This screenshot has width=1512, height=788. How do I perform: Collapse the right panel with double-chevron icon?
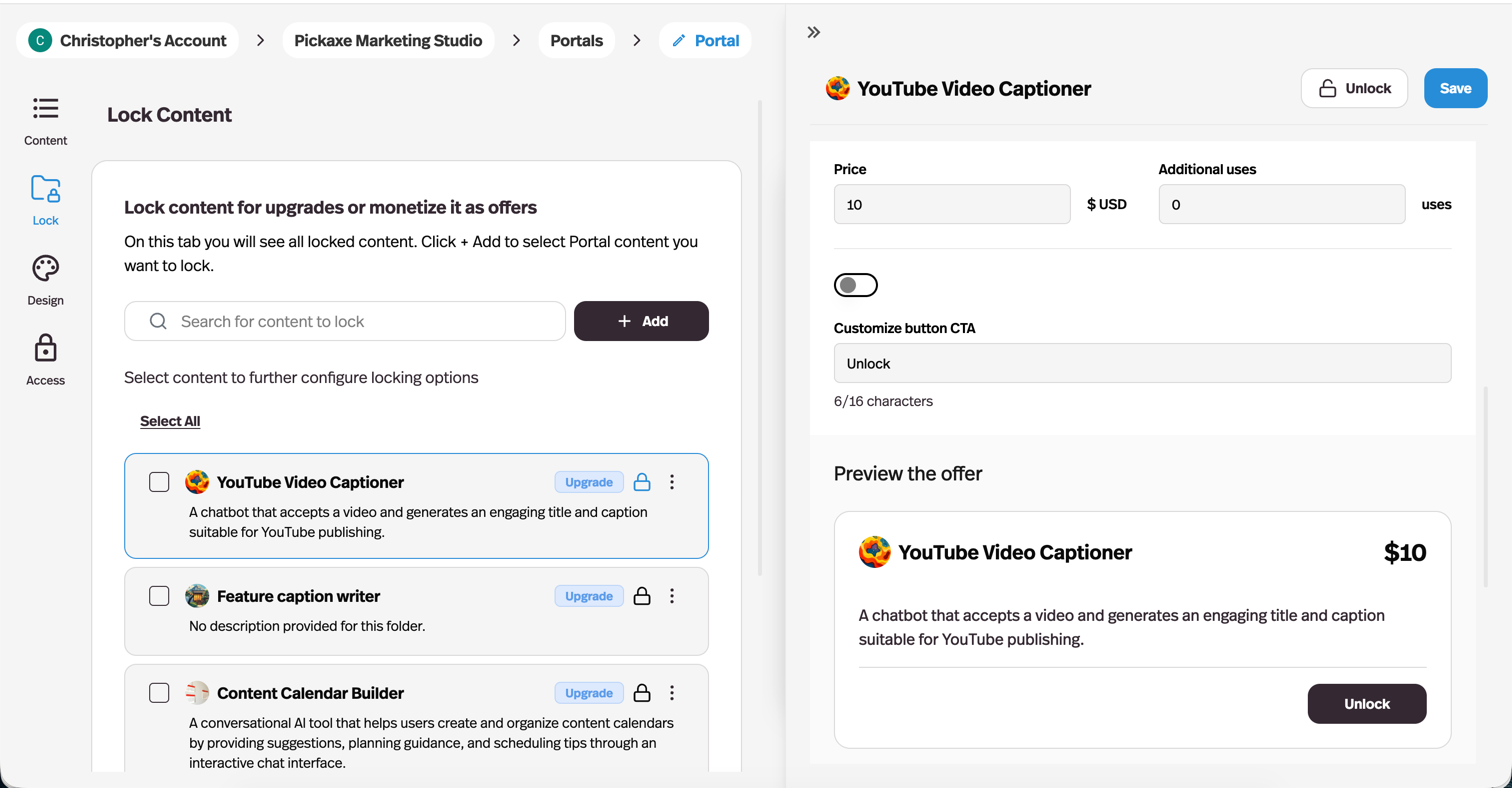coord(814,32)
